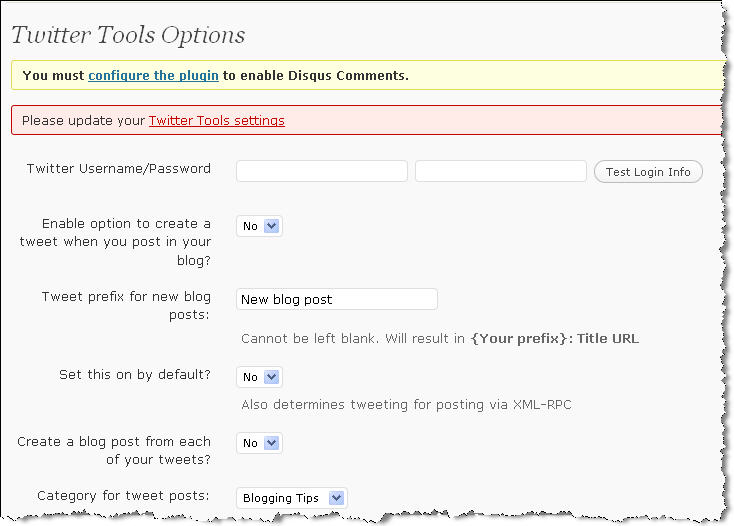Image resolution: width=734 pixels, height=526 pixels.
Task: Open the 'configure the plugin' link
Action: coord(153,75)
